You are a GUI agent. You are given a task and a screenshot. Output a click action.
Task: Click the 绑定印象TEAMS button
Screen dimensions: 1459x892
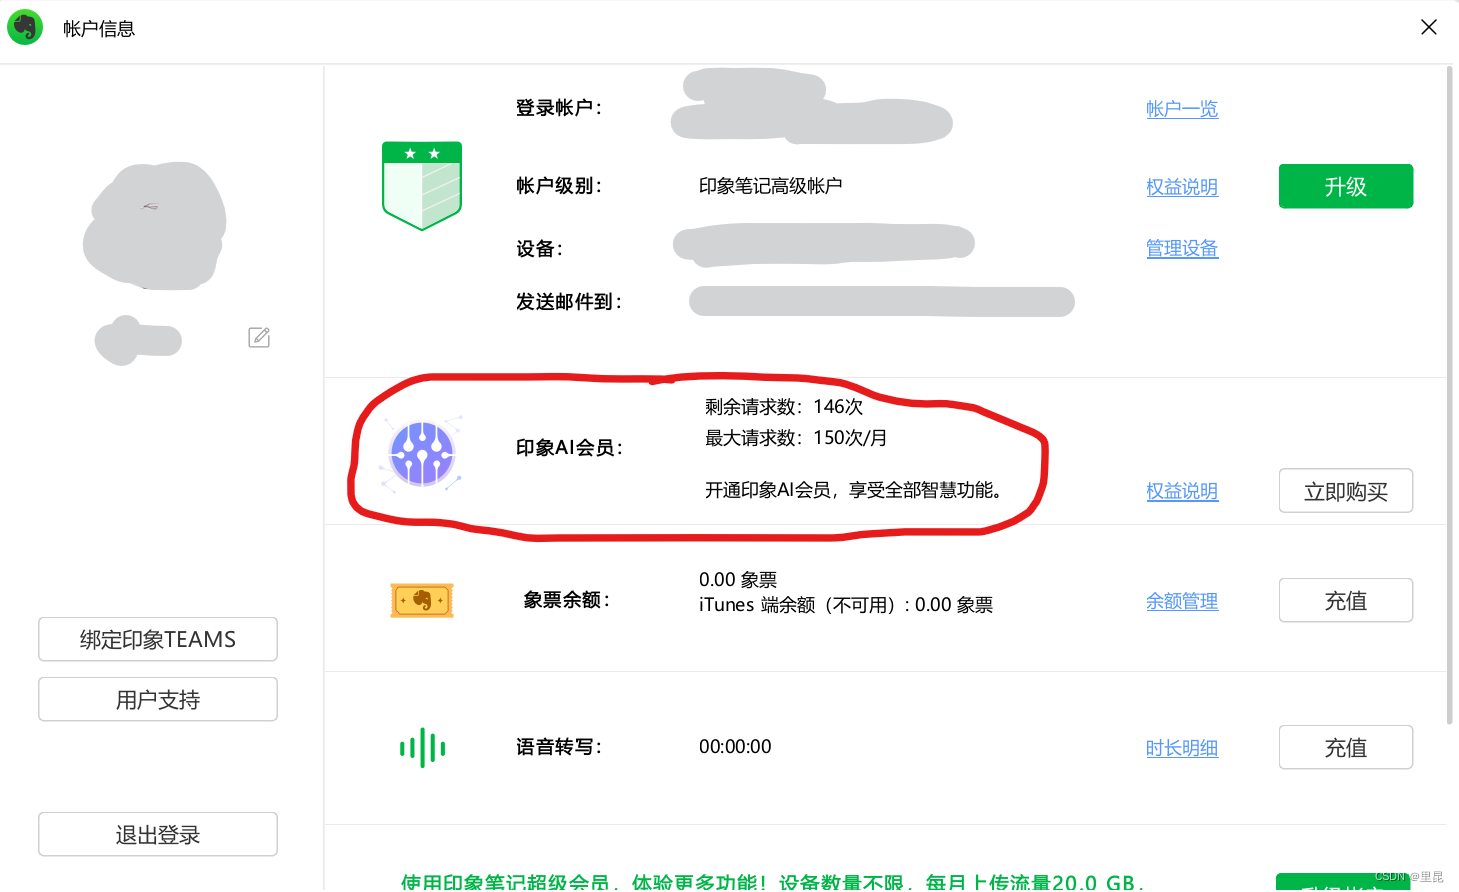158,639
